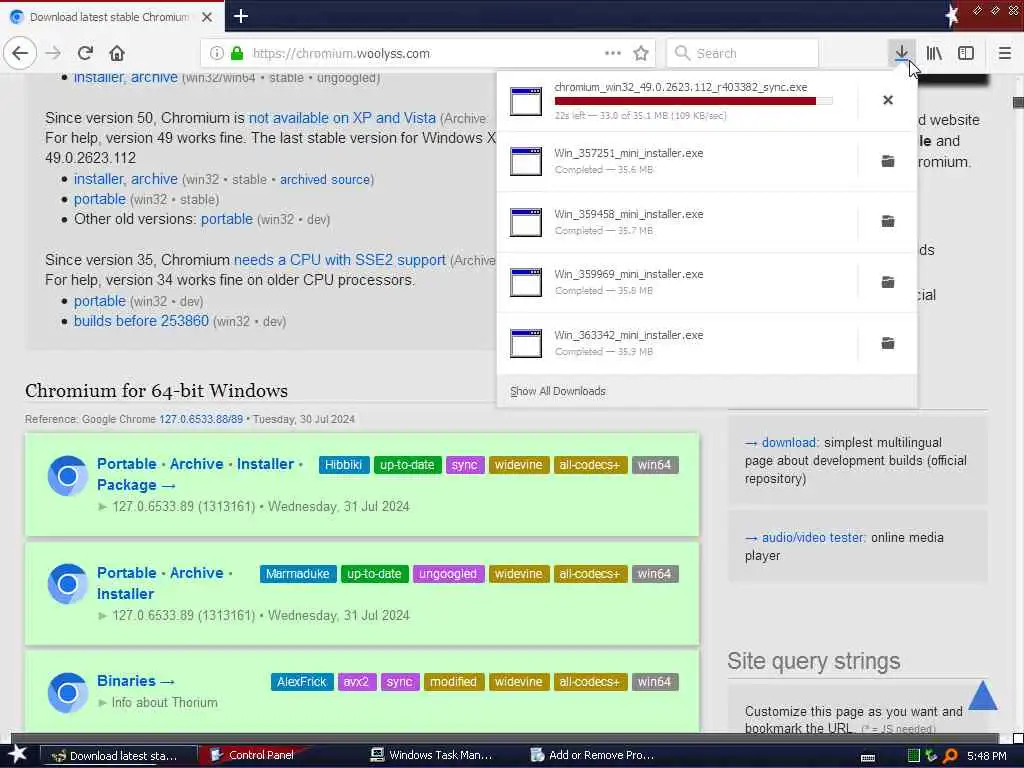Toggle the downloads panel arrow button

[901, 54]
